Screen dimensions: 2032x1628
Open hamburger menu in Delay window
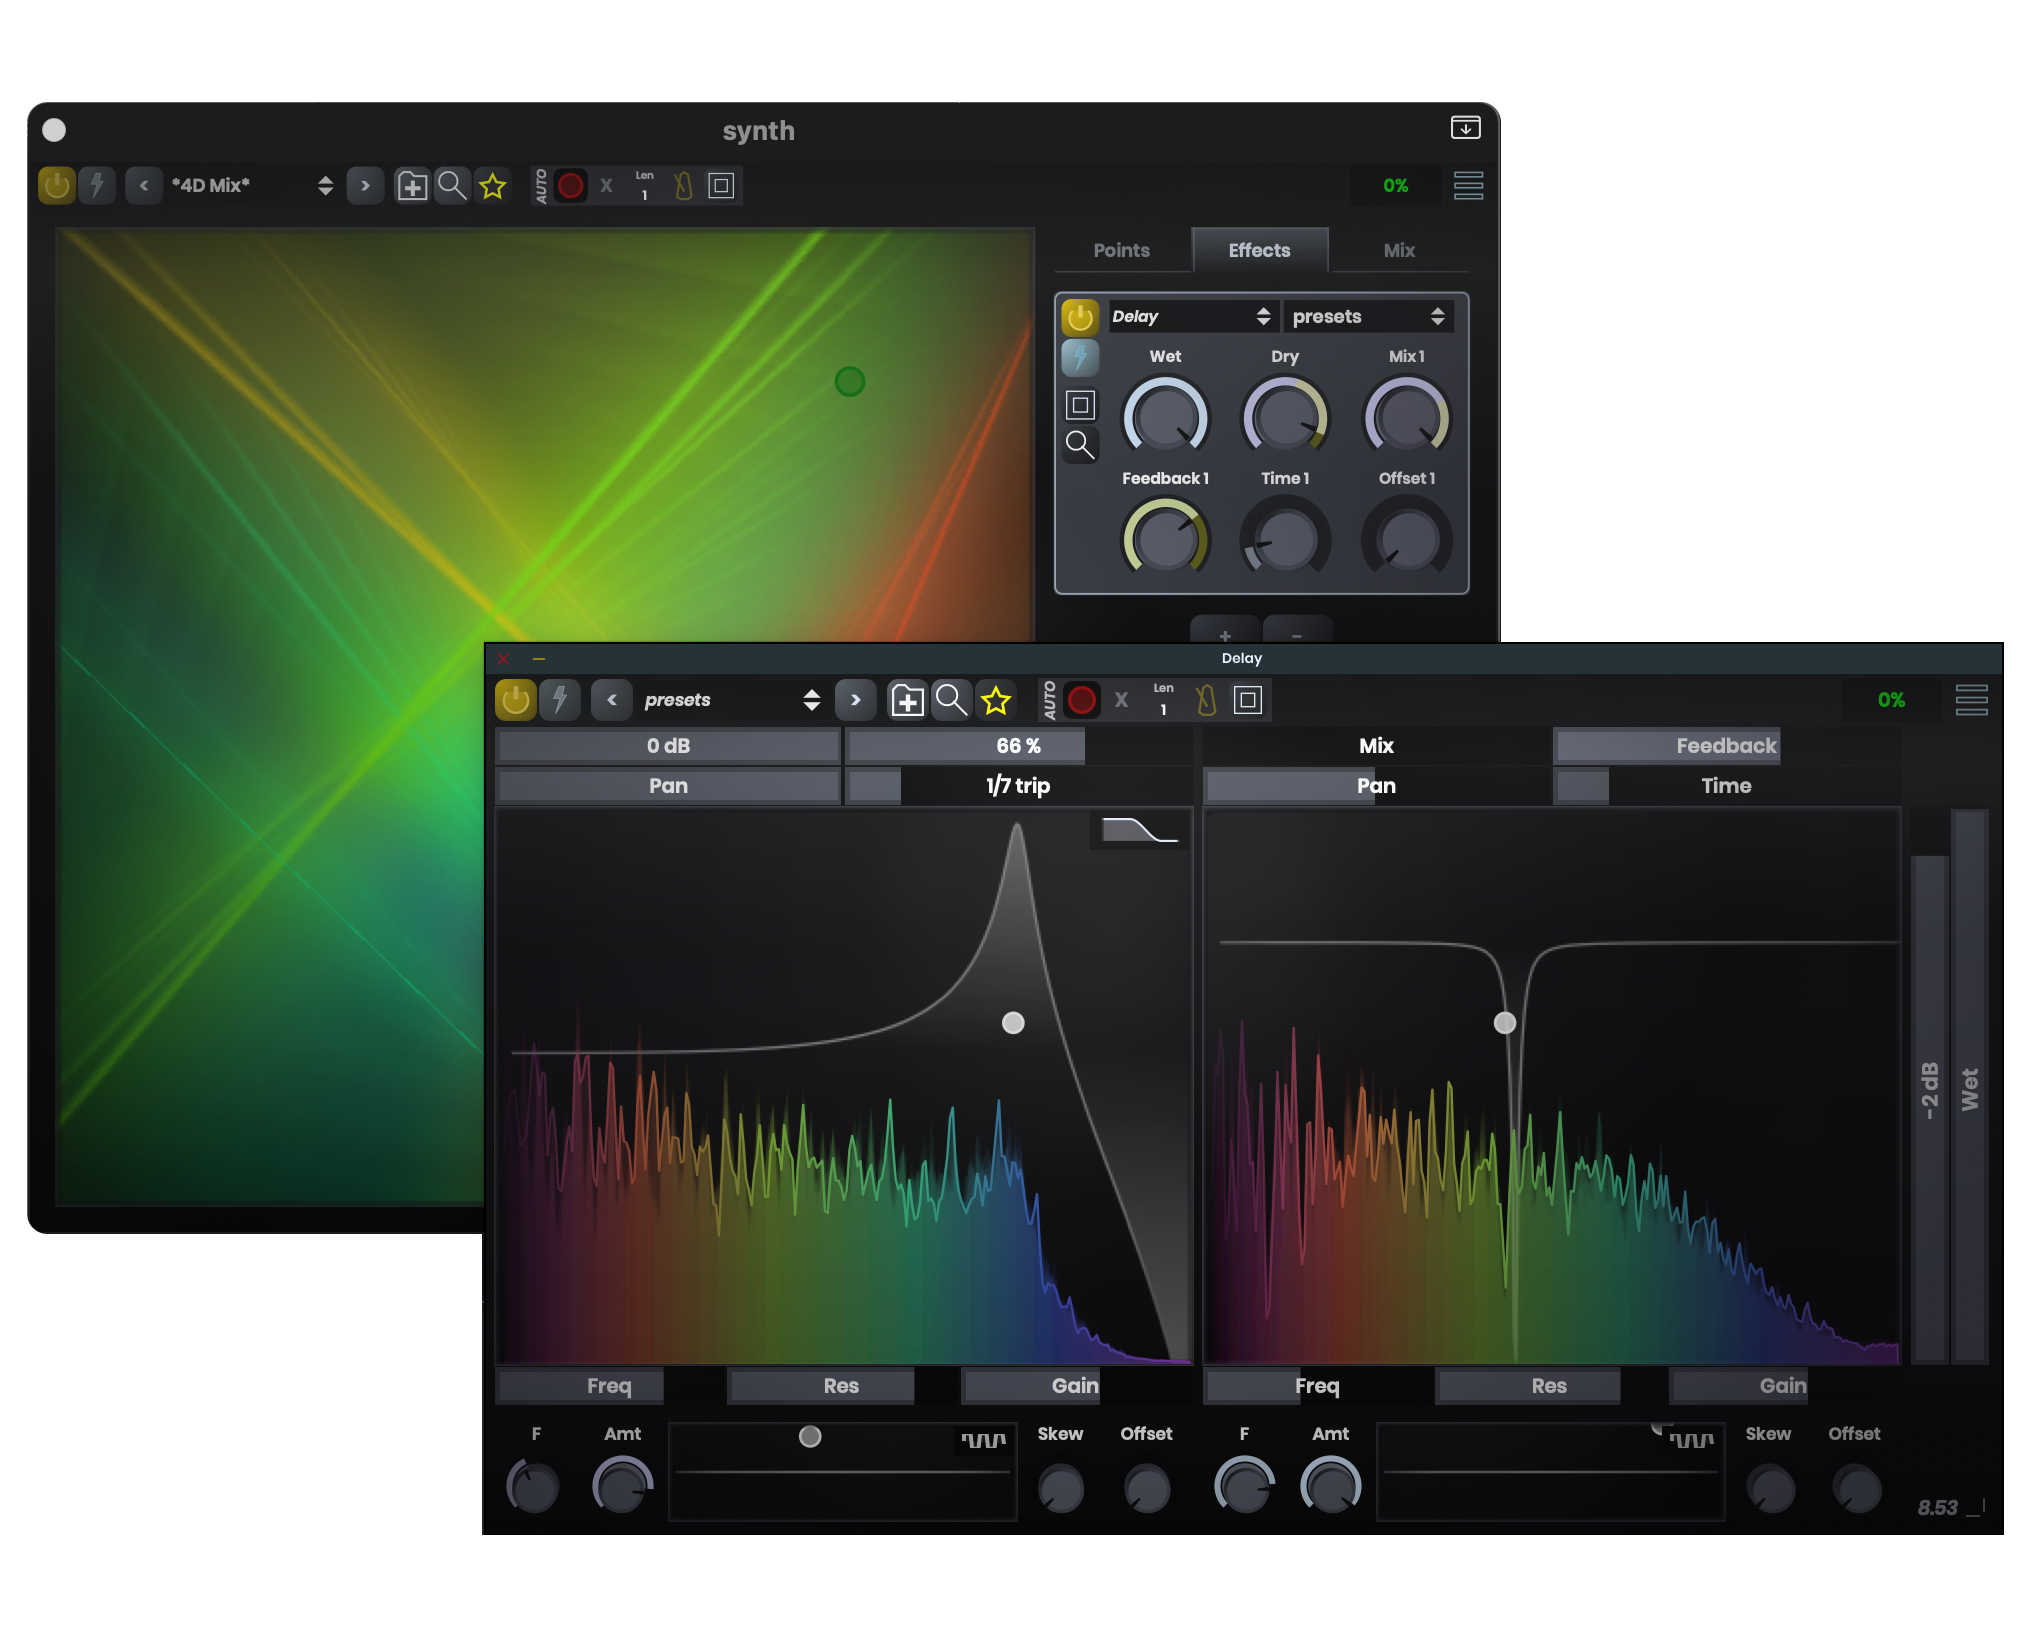point(1972,700)
